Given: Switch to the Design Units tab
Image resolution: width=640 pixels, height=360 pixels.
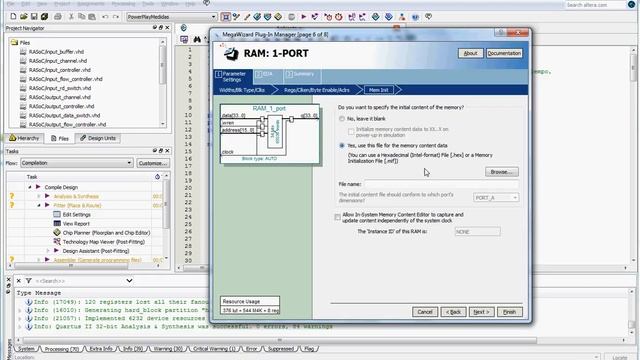Looking at the screenshot, I should pos(98,138).
